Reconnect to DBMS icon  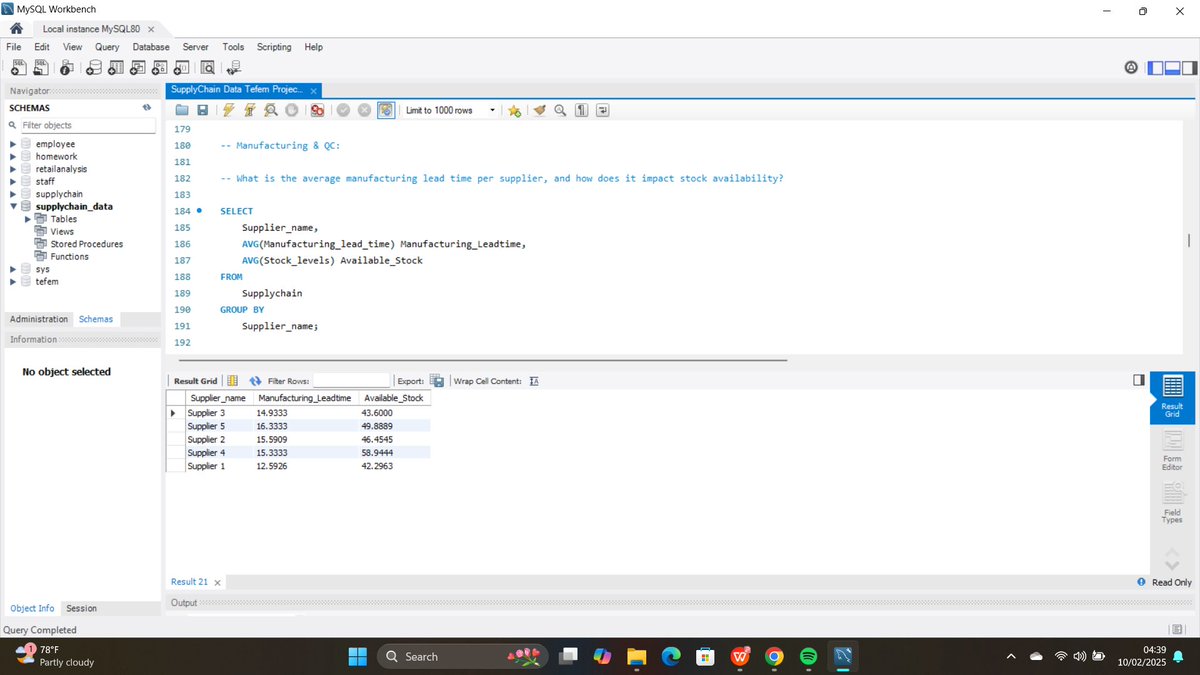click(235, 68)
